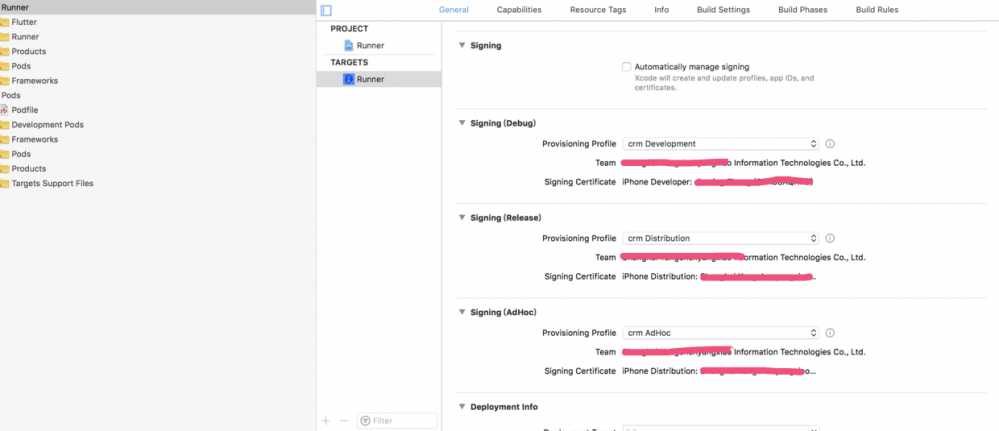
Task: Select the Flutter folder icon
Action: click(x=5, y=22)
